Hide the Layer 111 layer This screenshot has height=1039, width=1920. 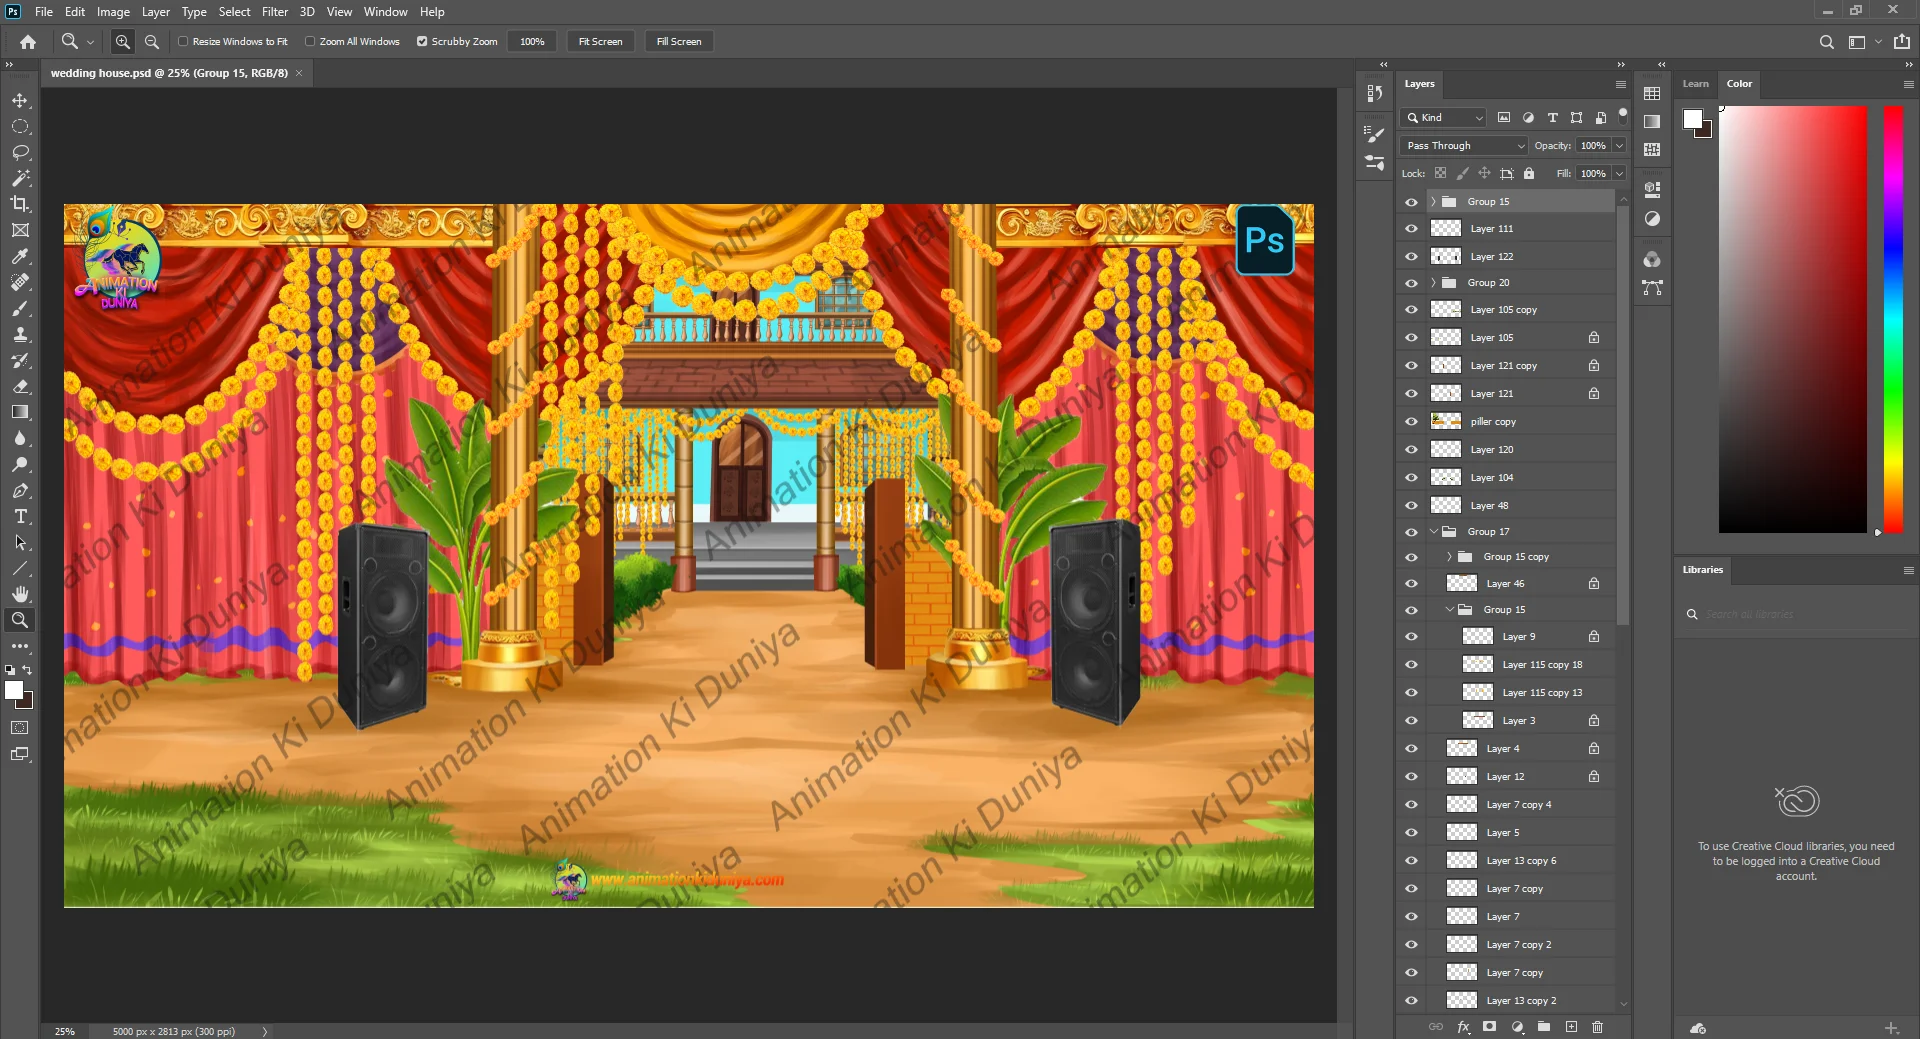pos(1411,229)
